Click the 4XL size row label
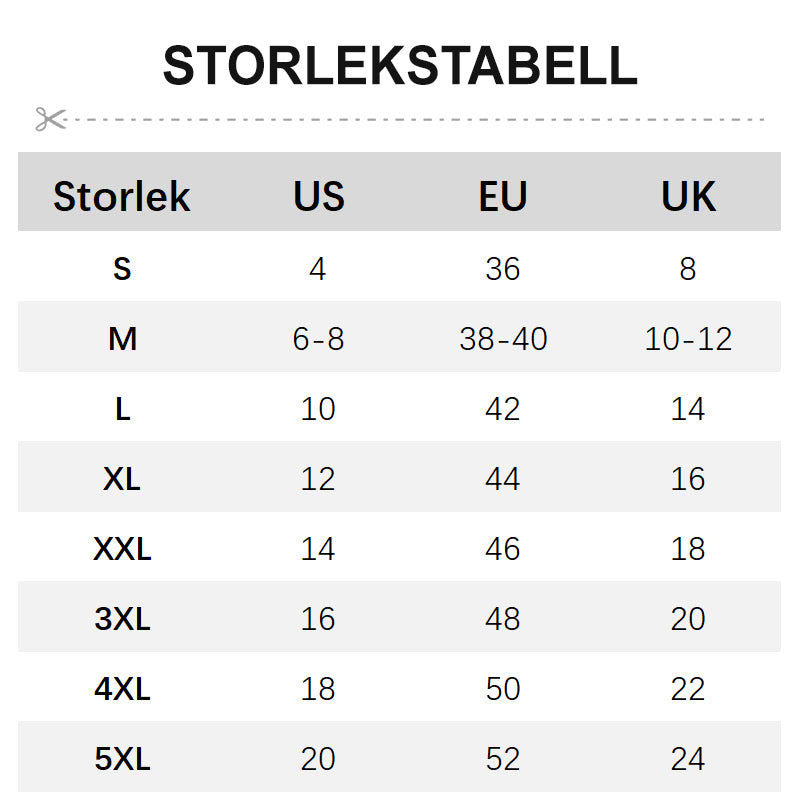Image resolution: width=800 pixels, height=800 pixels. pyautogui.click(x=122, y=689)
